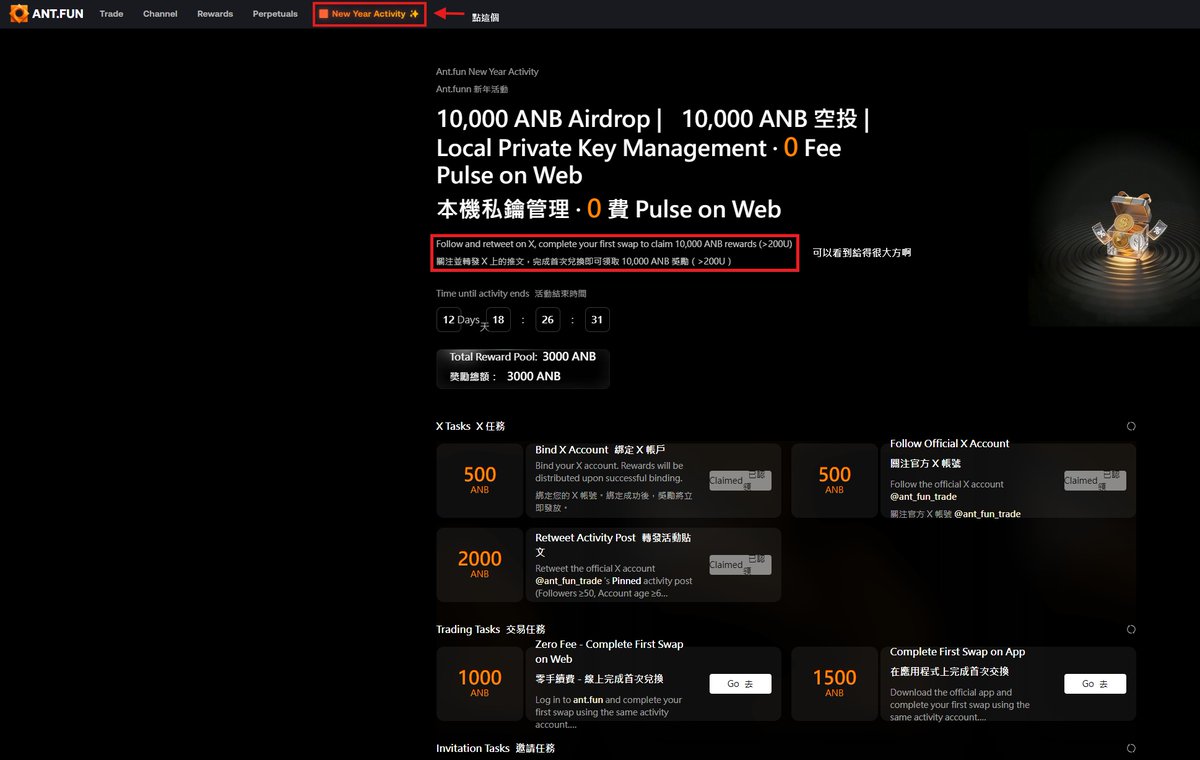Screen dimensions: 1200x760
Task: Click Claimed button for Follow Official X Account
Action: click(1095, 480)
